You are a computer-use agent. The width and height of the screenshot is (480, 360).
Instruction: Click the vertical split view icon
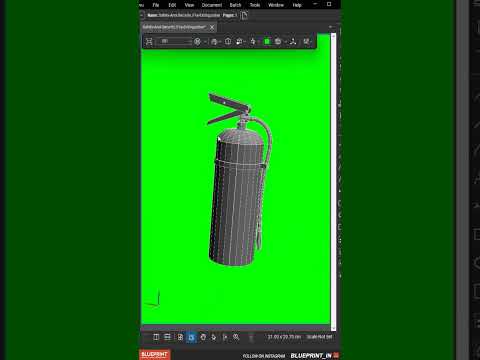point(156,337)
